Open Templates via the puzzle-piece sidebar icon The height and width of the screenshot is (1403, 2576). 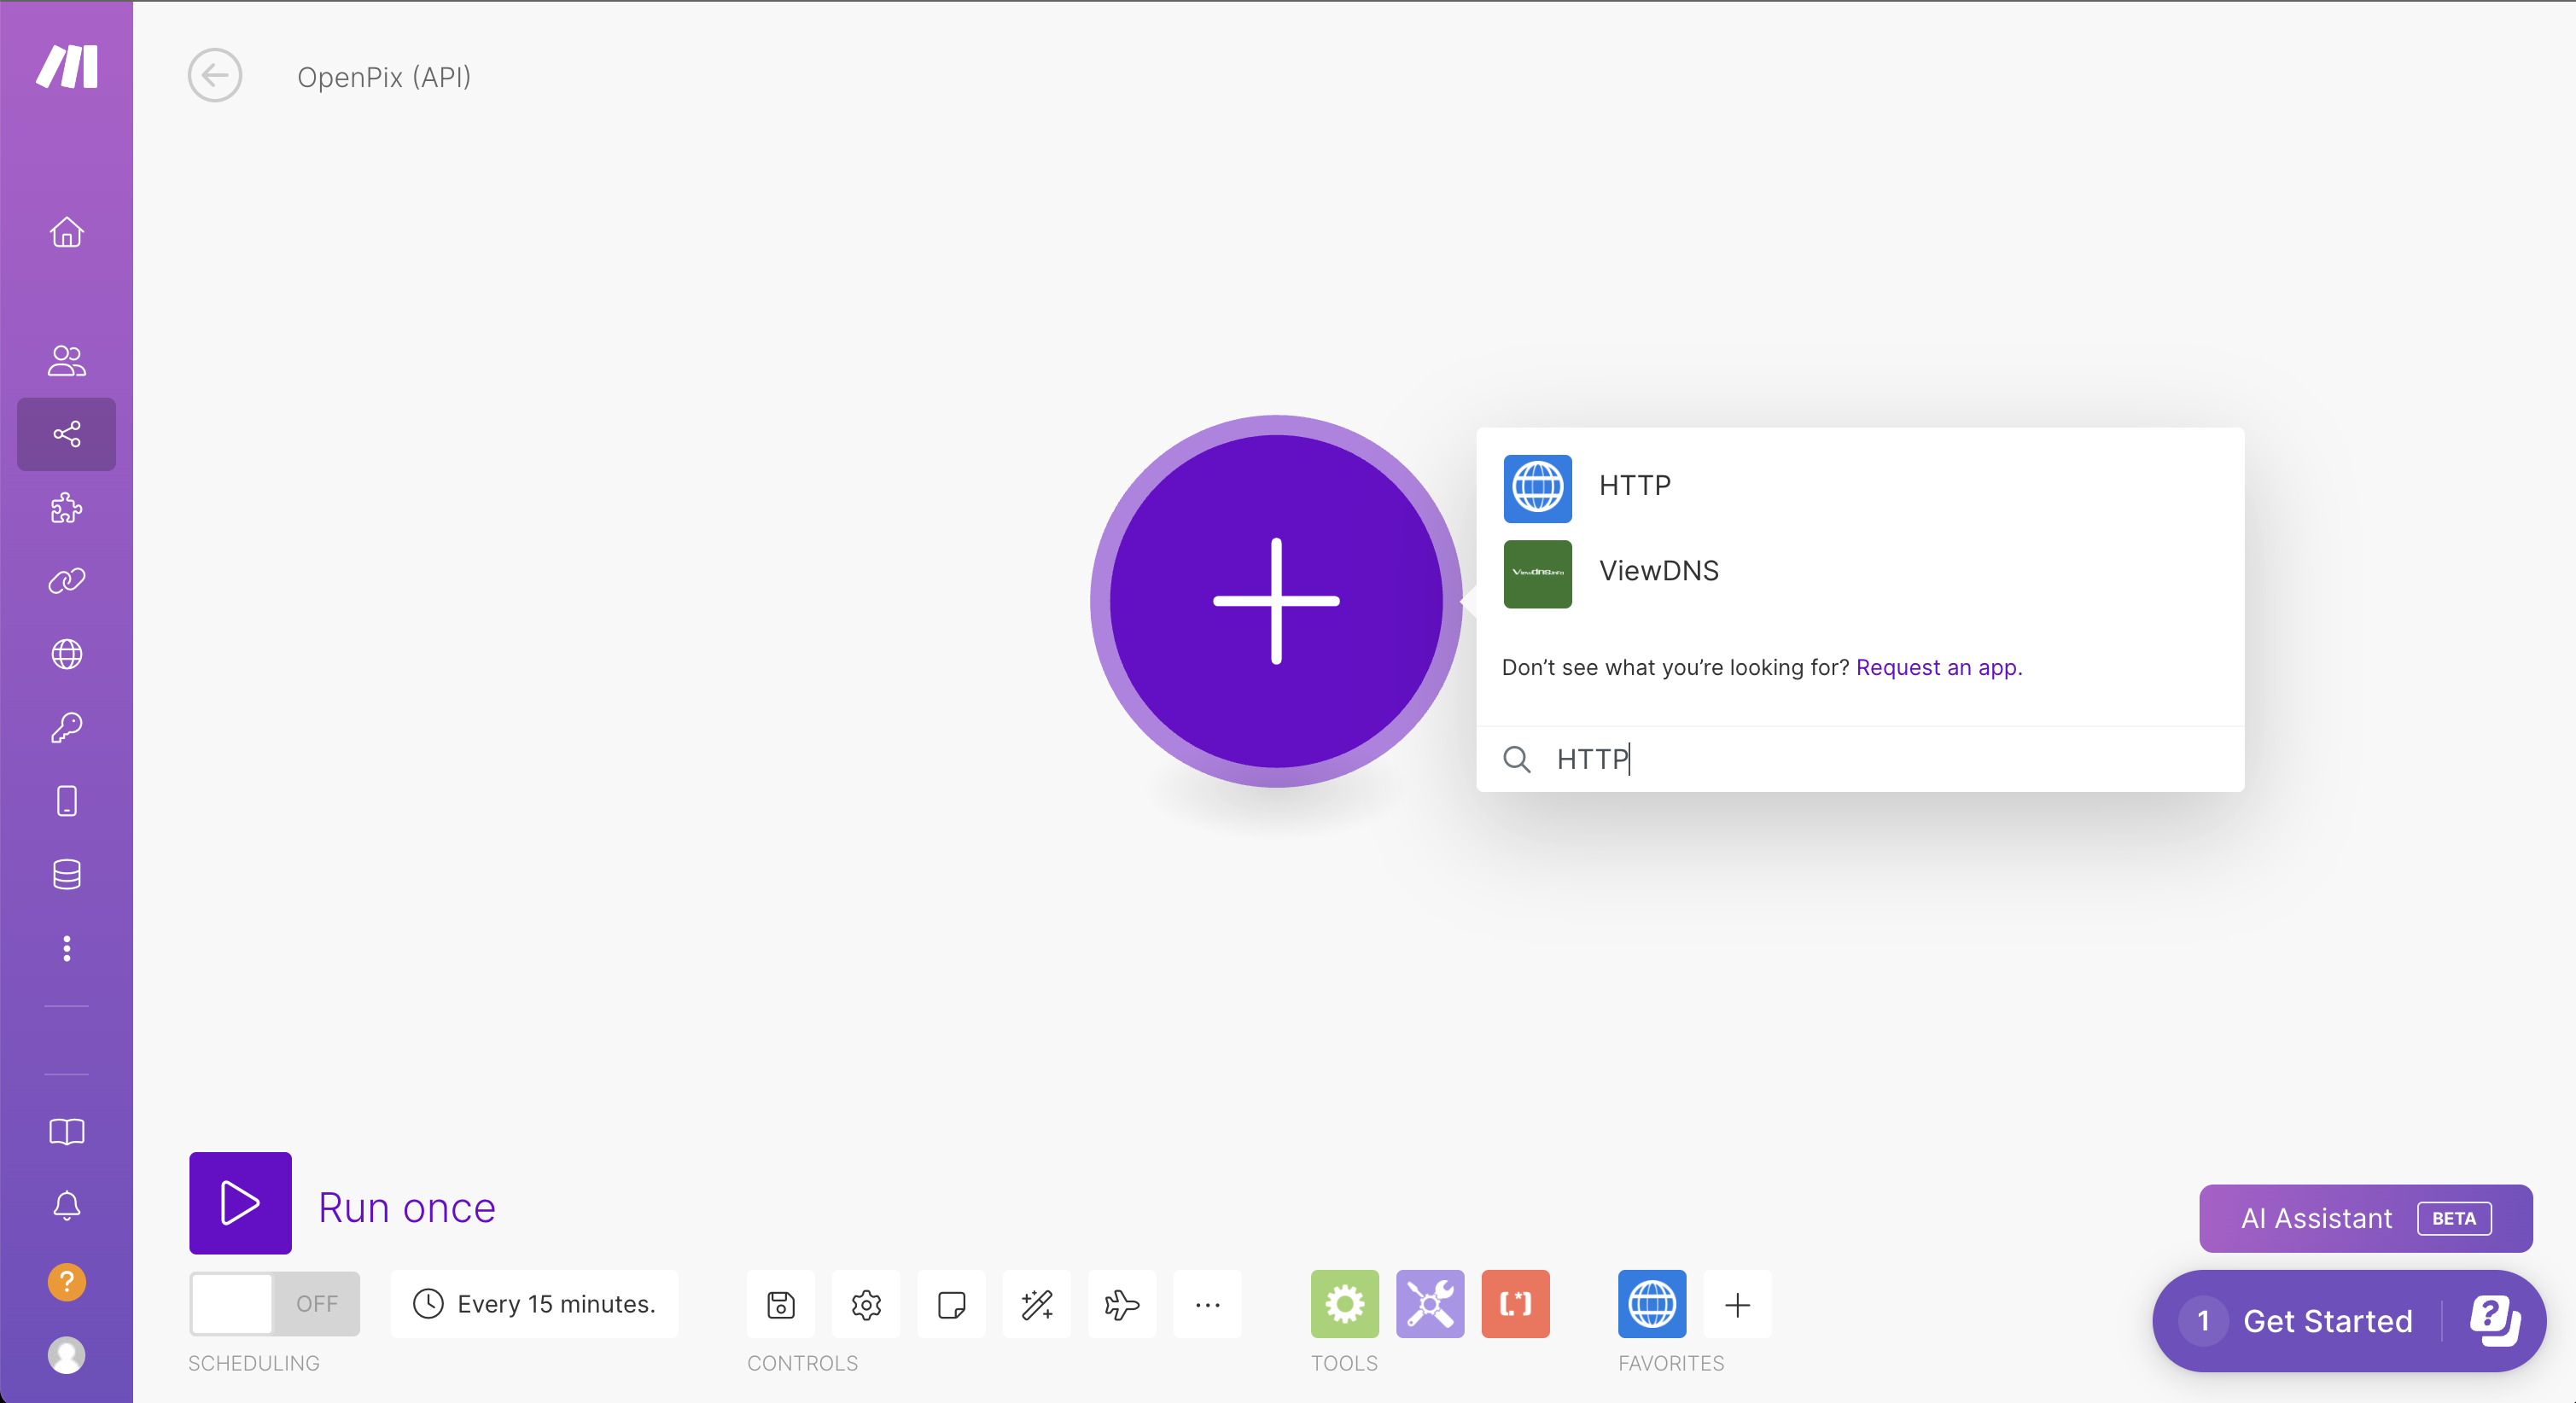[66, 508]
